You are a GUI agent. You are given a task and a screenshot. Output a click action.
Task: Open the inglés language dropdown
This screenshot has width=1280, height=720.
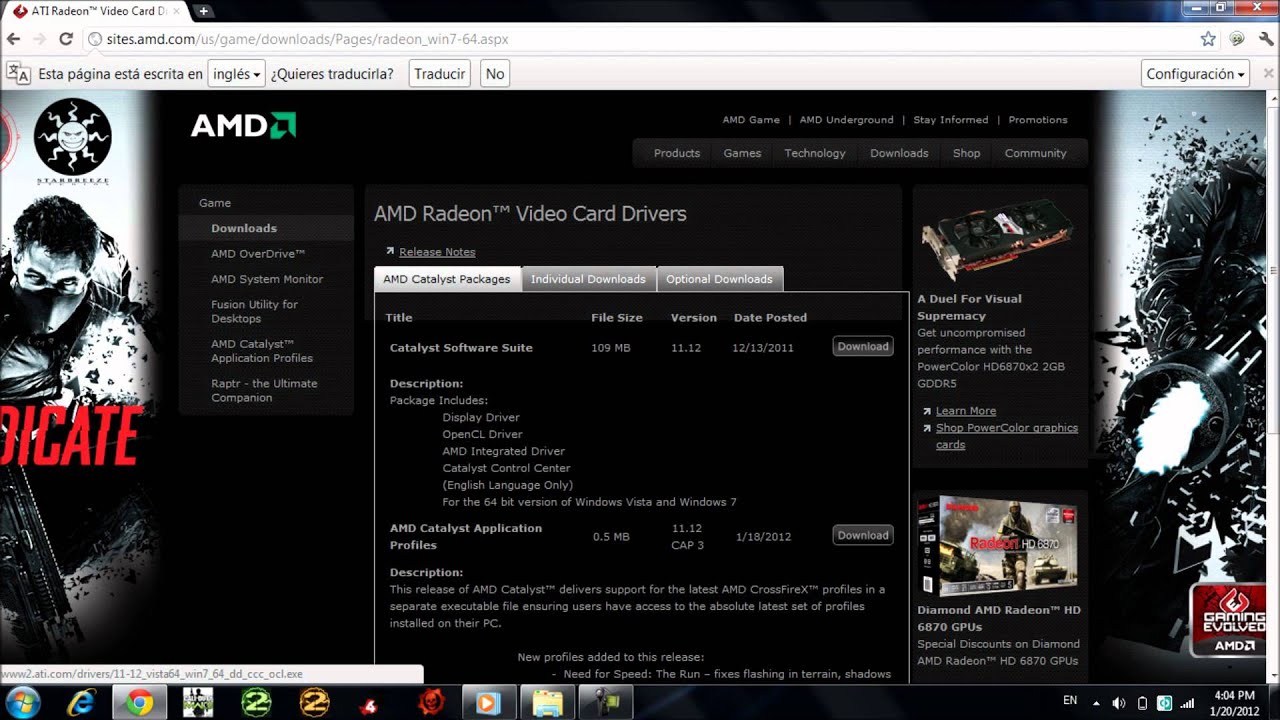tap(237, 74)
